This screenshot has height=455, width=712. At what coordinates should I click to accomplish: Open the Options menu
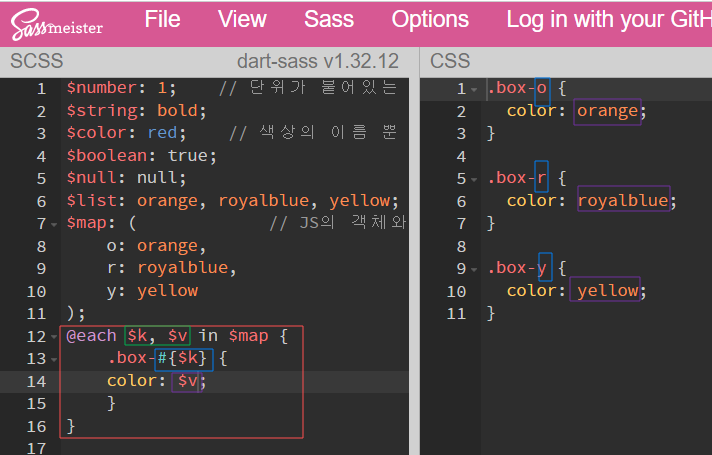430,20
